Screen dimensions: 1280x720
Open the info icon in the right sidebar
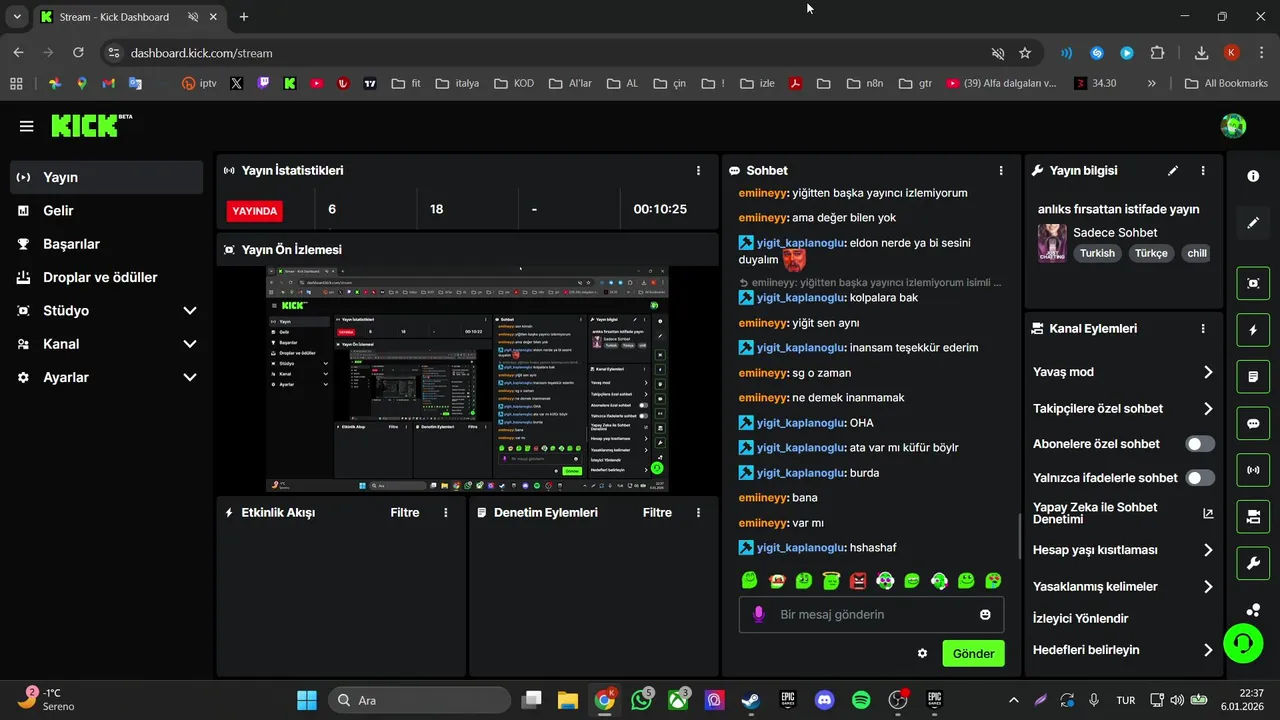point(1253,176)
